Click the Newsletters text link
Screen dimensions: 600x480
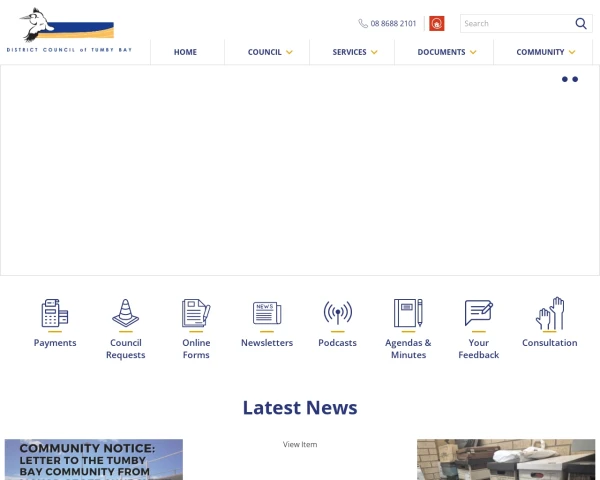pos(267,343)
